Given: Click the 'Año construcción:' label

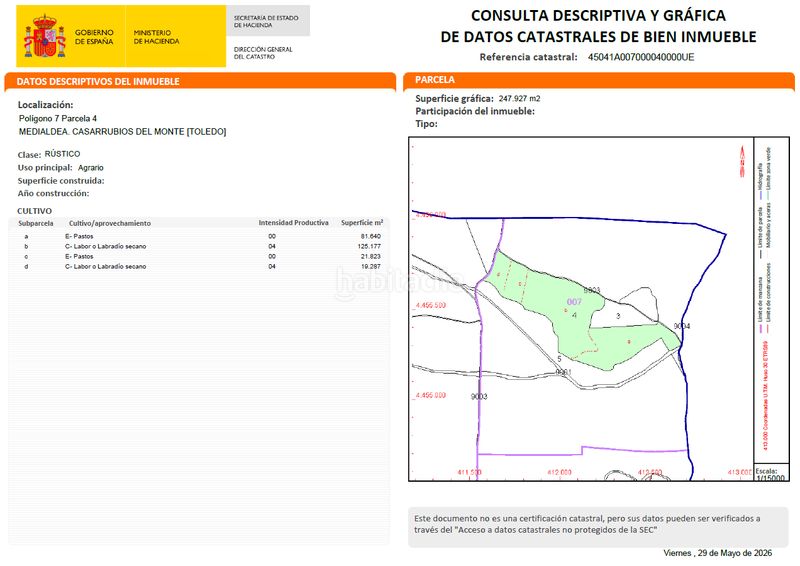Looking at the screenshot, I should [53, 193].
